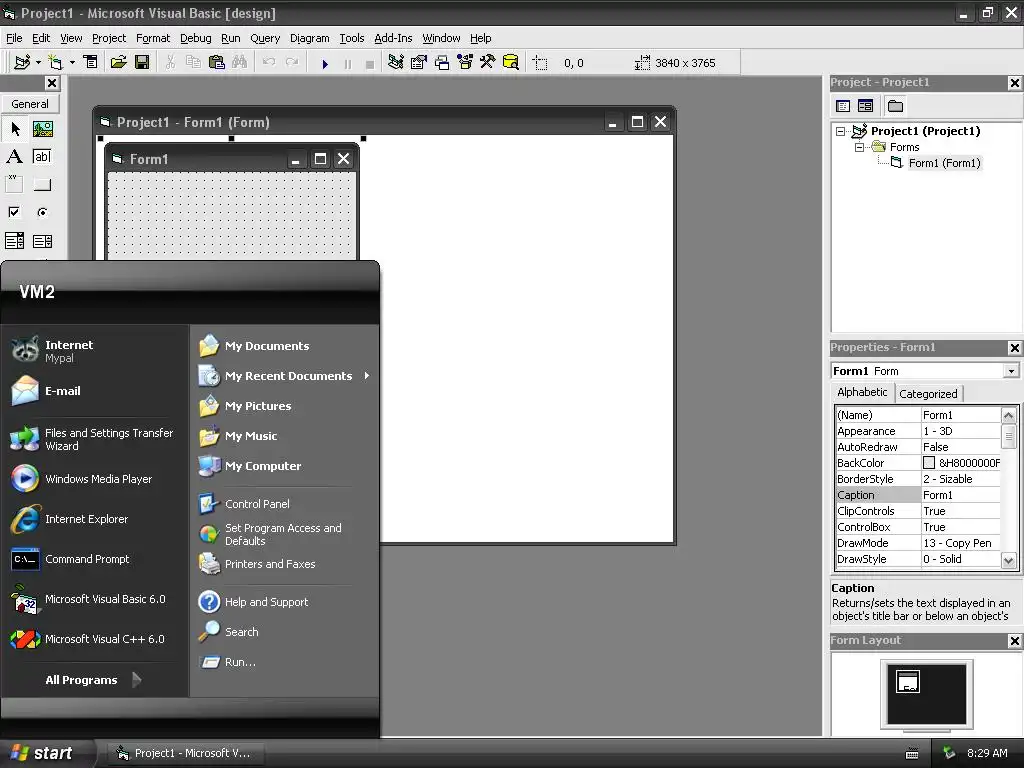Select the TextBox control (abl icon)
This screenshot has width=1024, height=768.
[42, 157]
